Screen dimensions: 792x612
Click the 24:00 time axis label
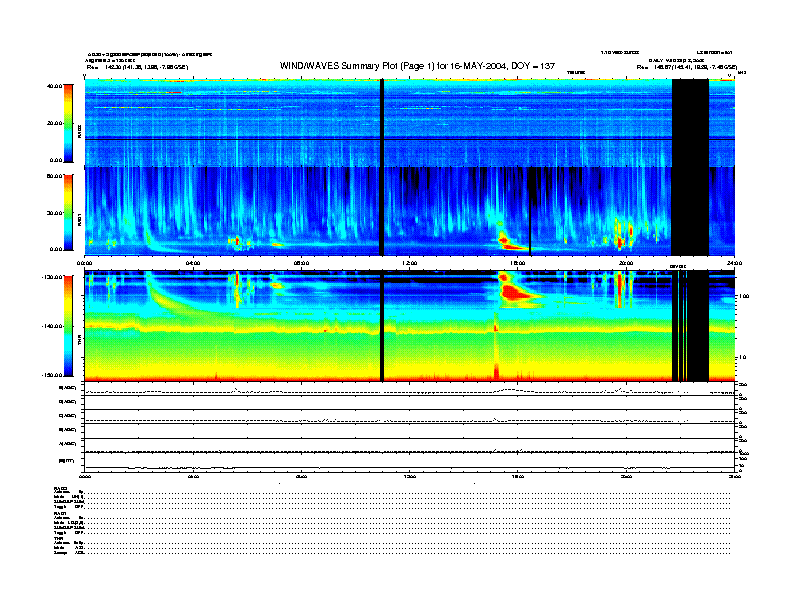[x=733, y=263]
